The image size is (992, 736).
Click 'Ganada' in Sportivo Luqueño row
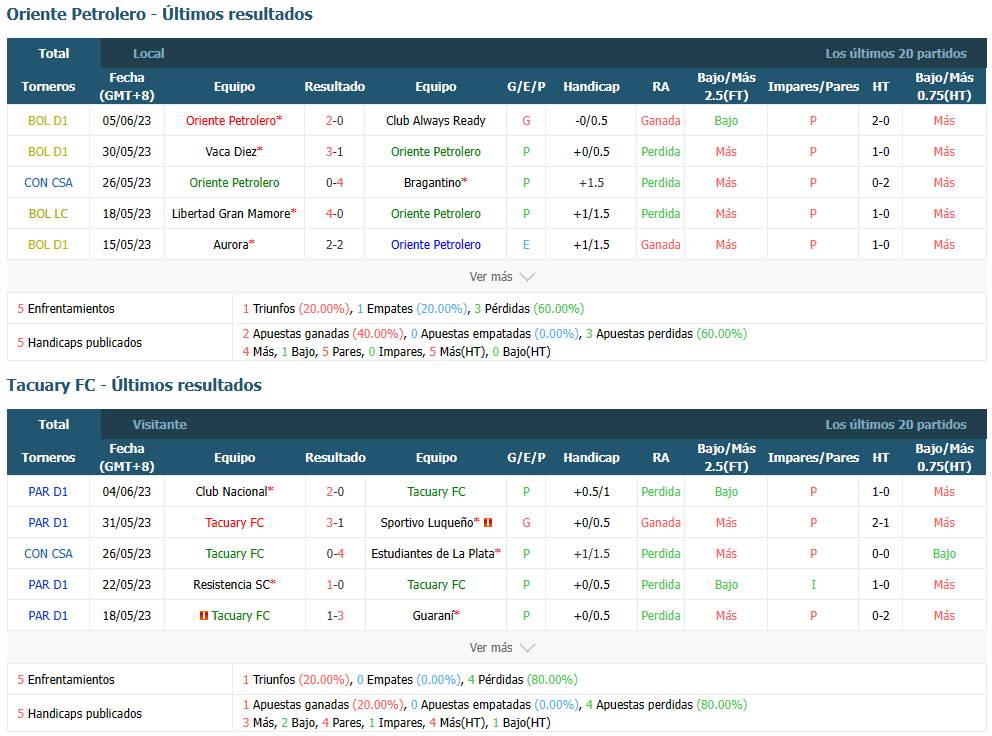tap(660, 522)
